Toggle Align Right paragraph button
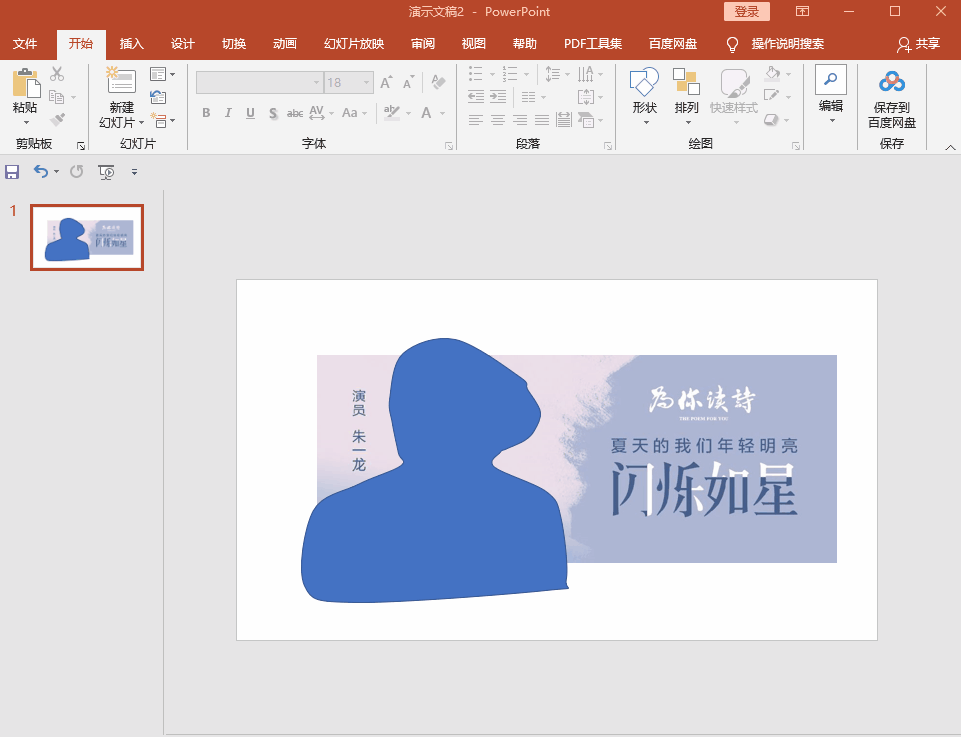Viewport: 961px width, 737px height. pyautogui.click(x=520, y=119)
